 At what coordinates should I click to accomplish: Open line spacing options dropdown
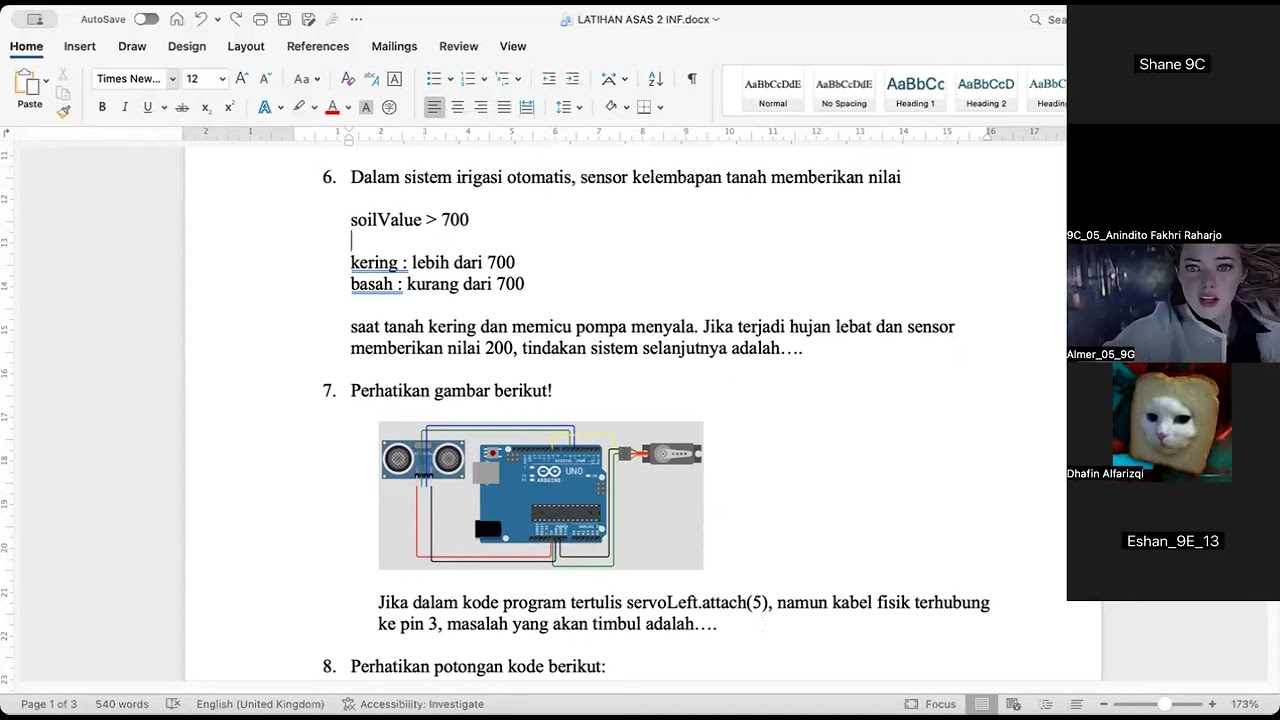[x=581, y=107]
